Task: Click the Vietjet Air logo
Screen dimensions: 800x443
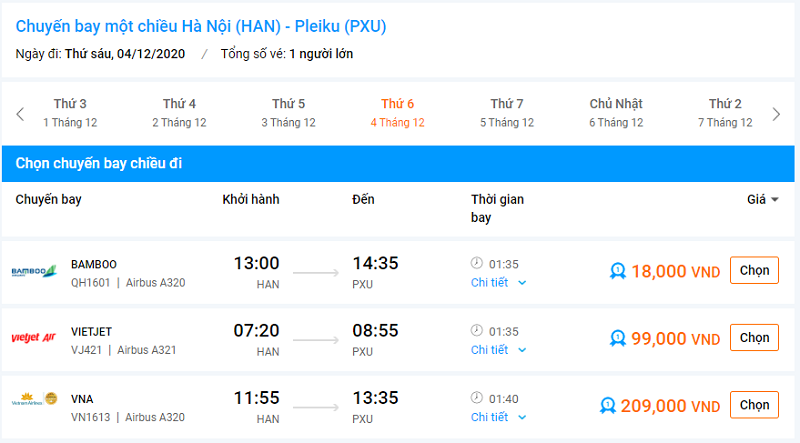Action: 34,338
